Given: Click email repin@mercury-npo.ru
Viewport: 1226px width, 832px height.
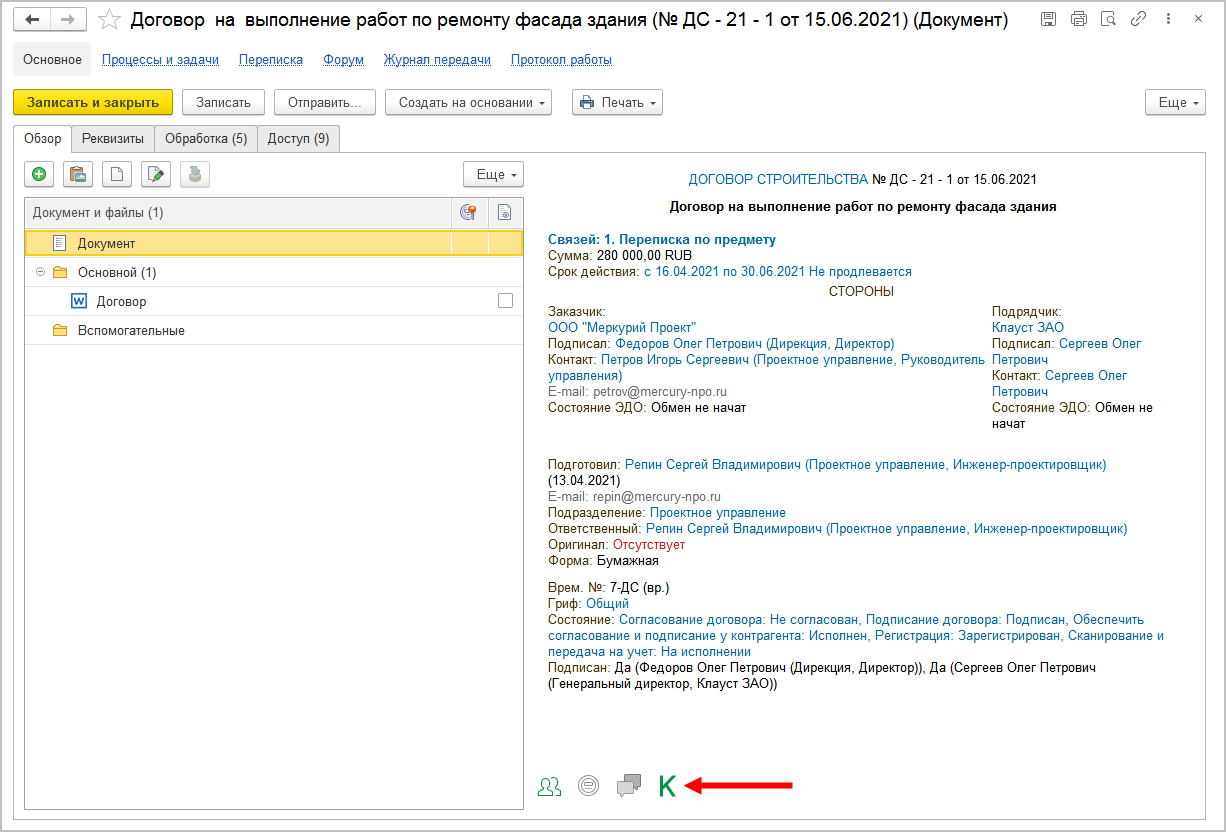Looking at the screenshot, I should click(x=657, y=496).
